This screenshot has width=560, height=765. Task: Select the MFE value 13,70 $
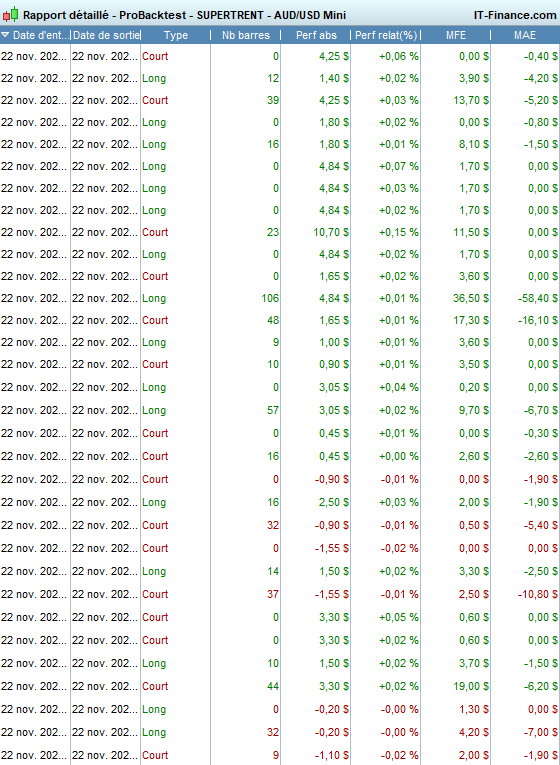pos(471,100)
